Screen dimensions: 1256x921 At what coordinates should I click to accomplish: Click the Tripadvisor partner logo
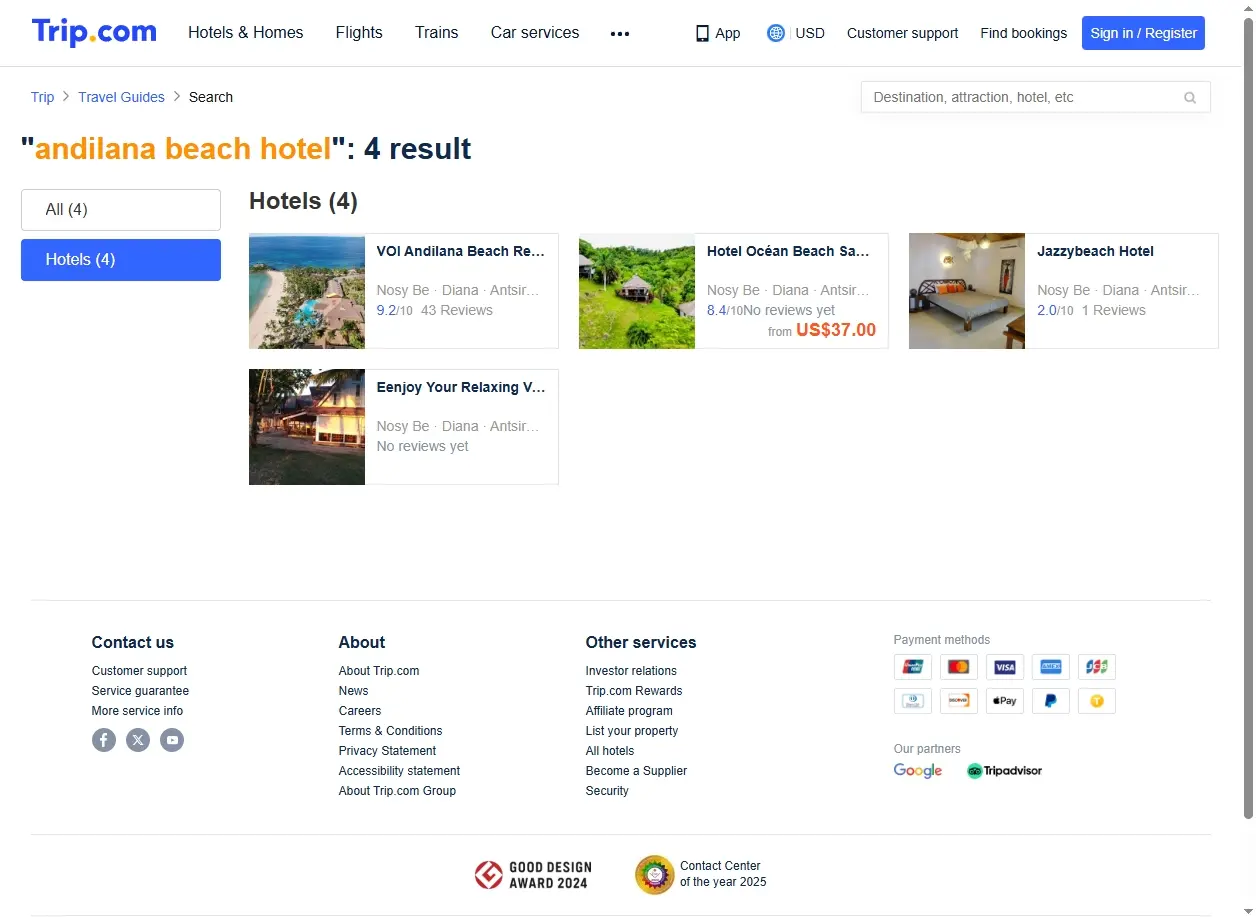coord(1004,771)
